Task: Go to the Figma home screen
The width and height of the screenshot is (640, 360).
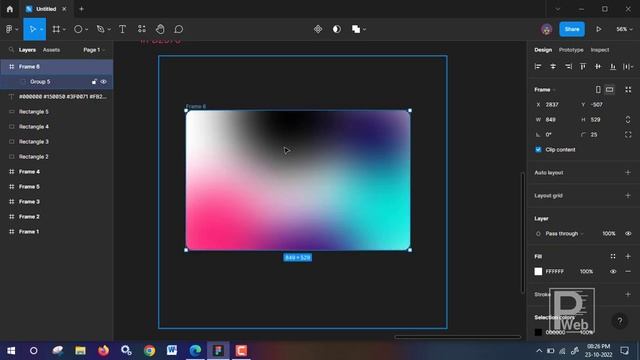Action: coord(10,9)
